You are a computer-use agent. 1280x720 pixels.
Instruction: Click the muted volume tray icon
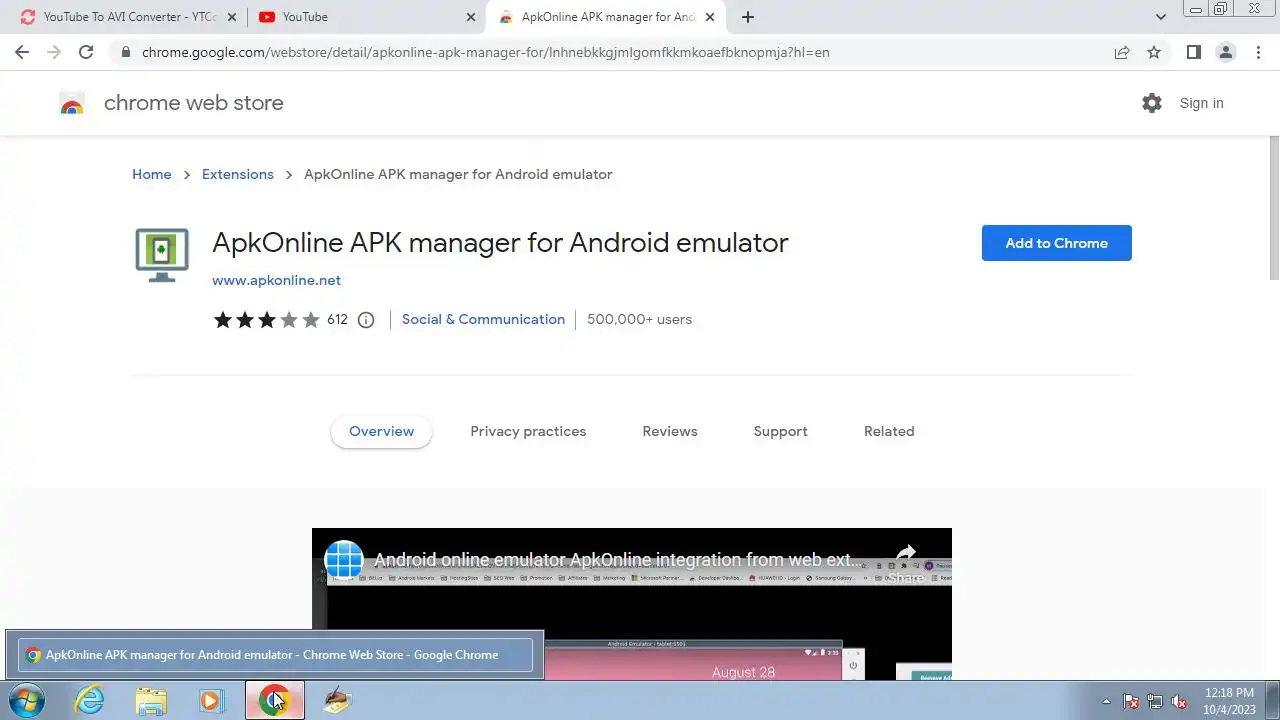1179,701
